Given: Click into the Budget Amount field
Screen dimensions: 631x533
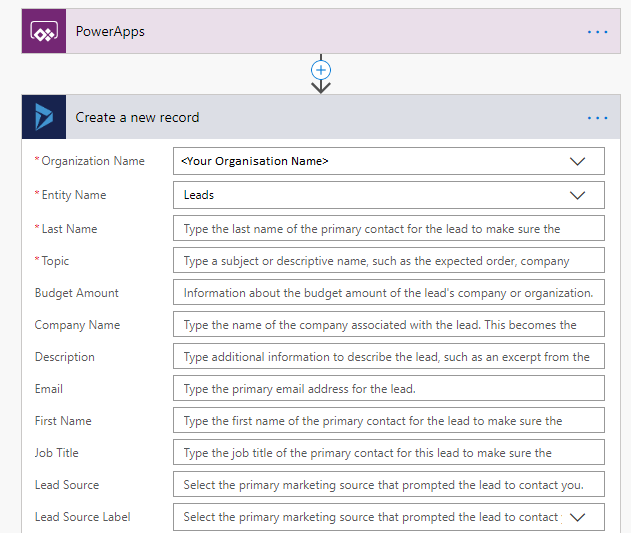Looking at the screenshot, I should 389,292.
